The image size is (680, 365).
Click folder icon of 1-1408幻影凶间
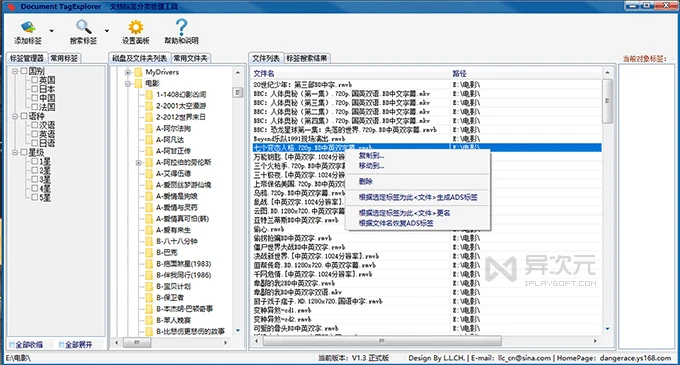tap(149, 95)
